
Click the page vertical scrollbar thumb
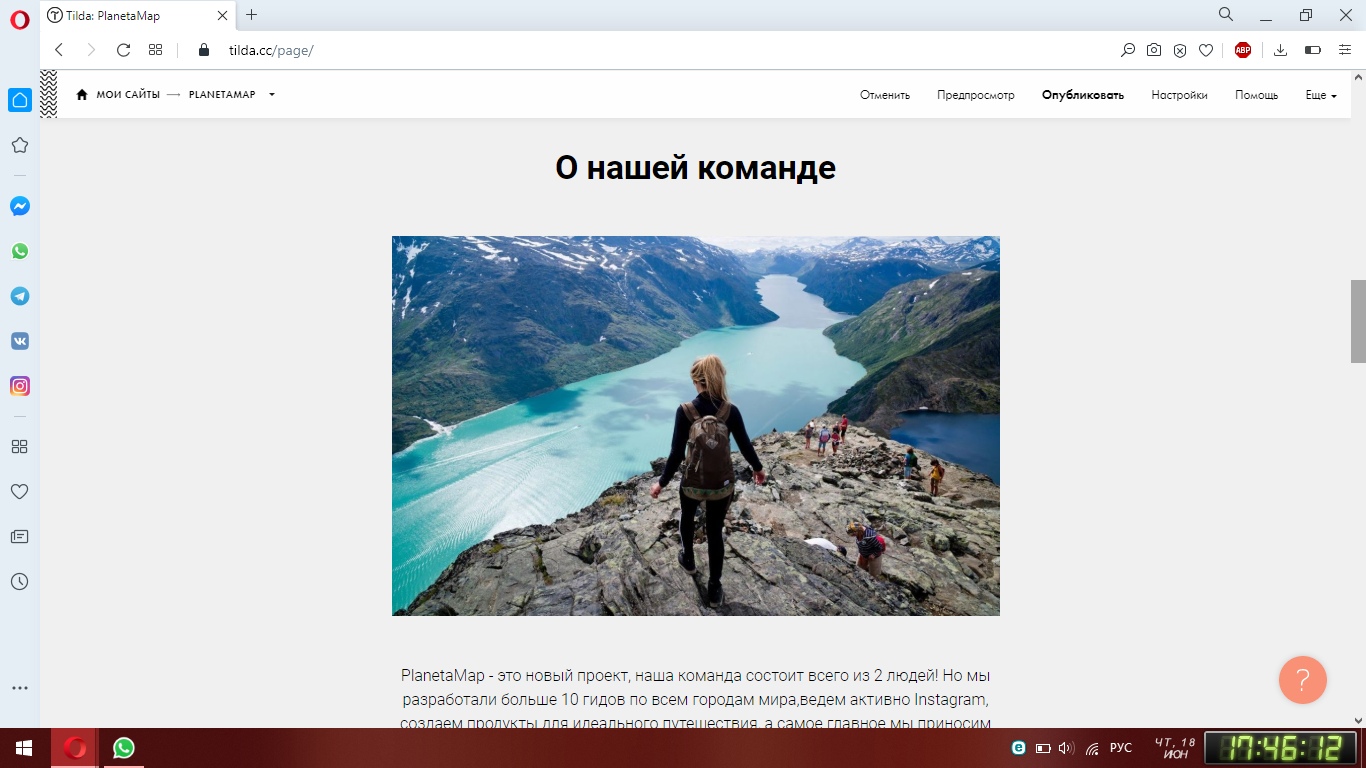coord(1358,321)
